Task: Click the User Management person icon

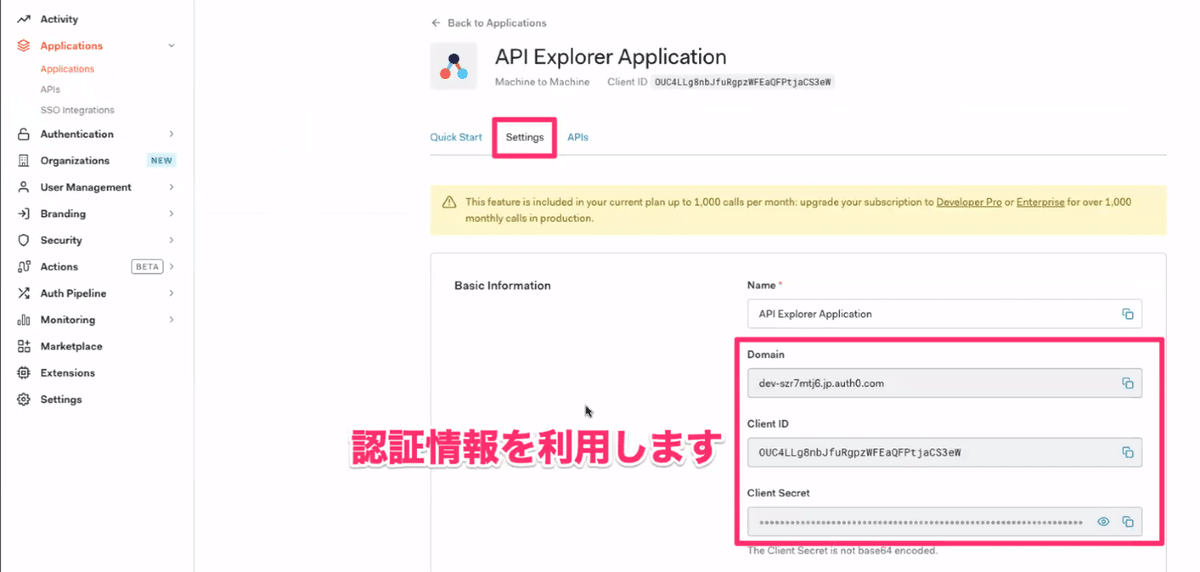Action: tap(23, 187)
